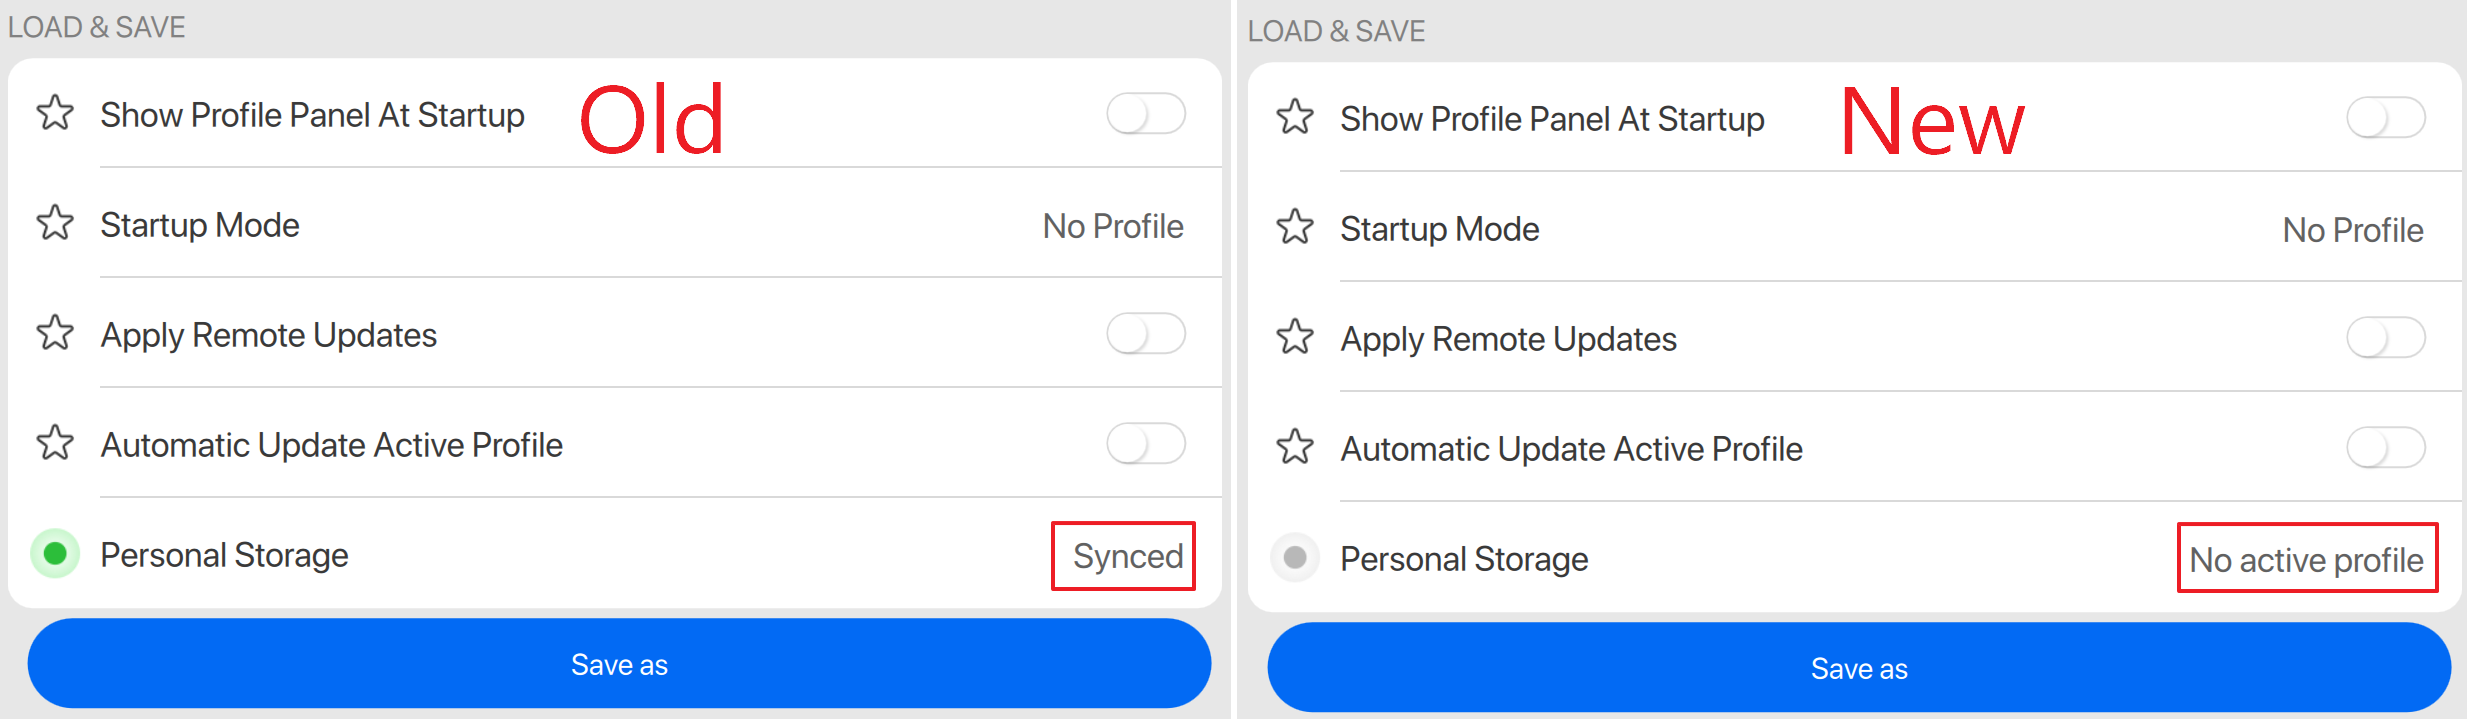Toggle Show Profile Panel At Startup in Old panel

1146,114
